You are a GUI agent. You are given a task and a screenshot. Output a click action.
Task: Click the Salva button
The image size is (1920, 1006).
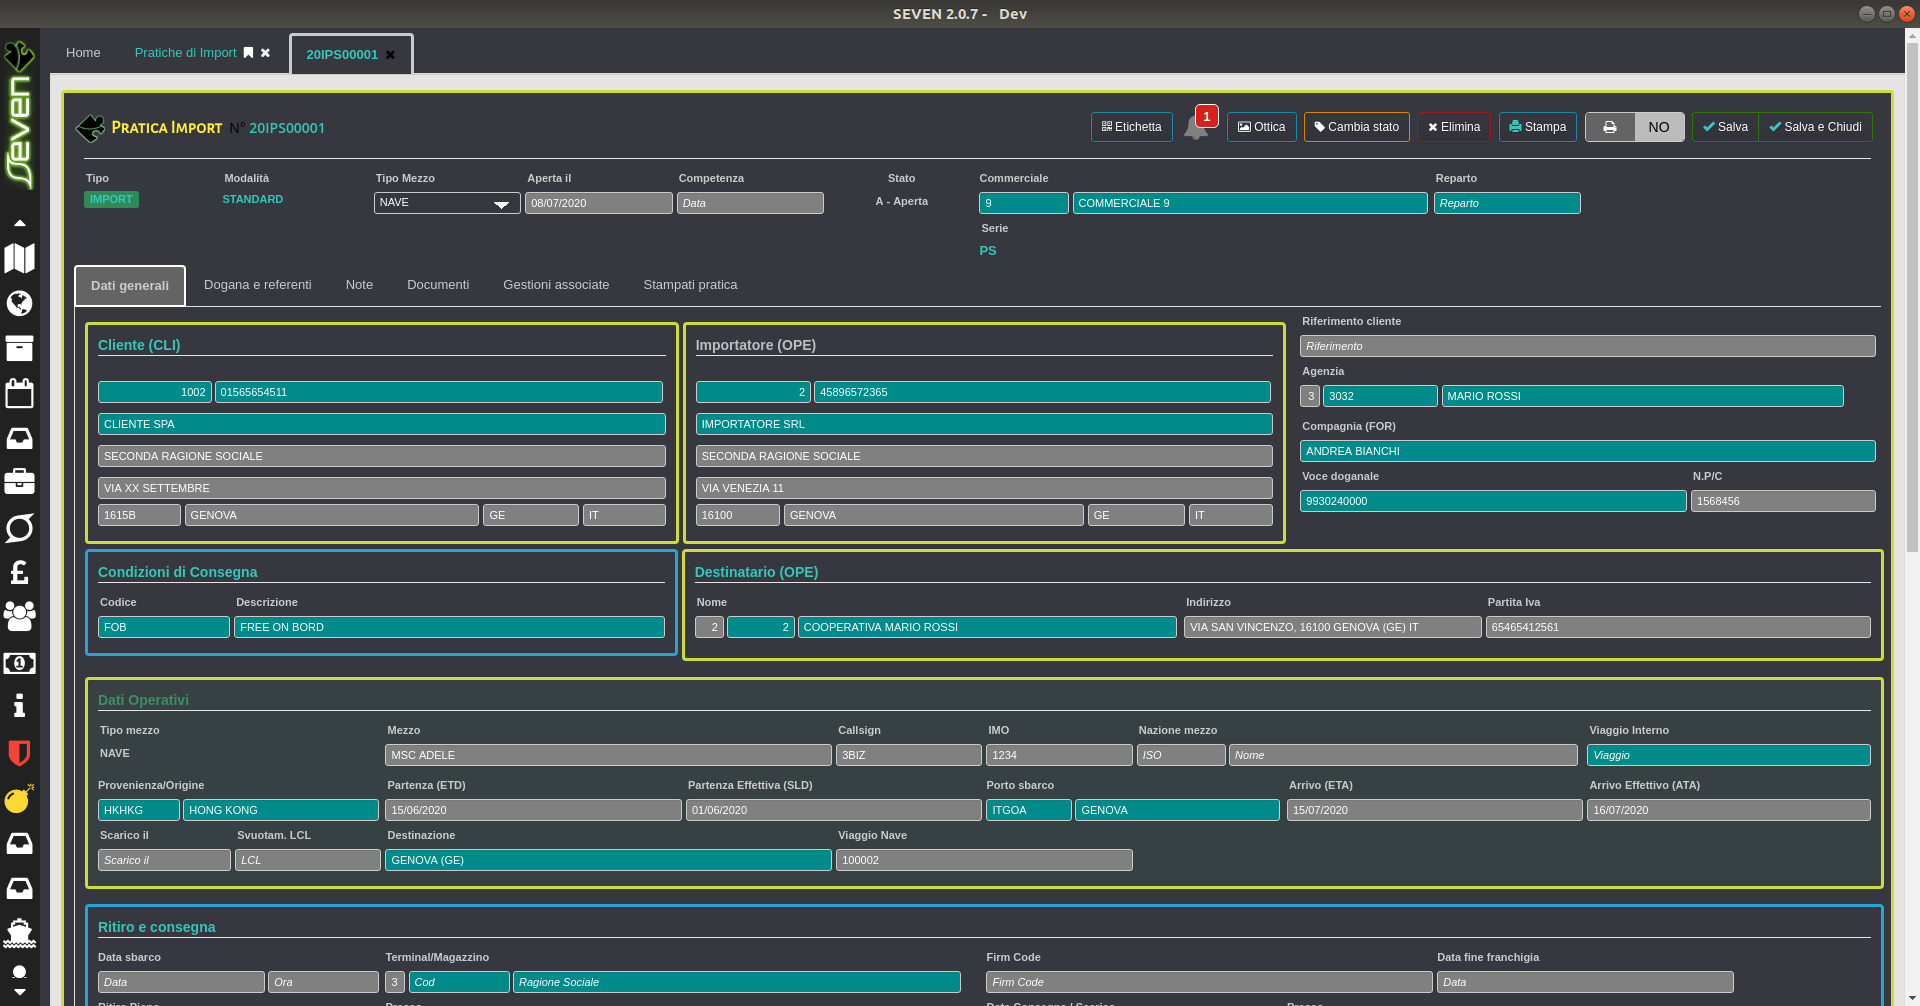(x=1726, y=127)
